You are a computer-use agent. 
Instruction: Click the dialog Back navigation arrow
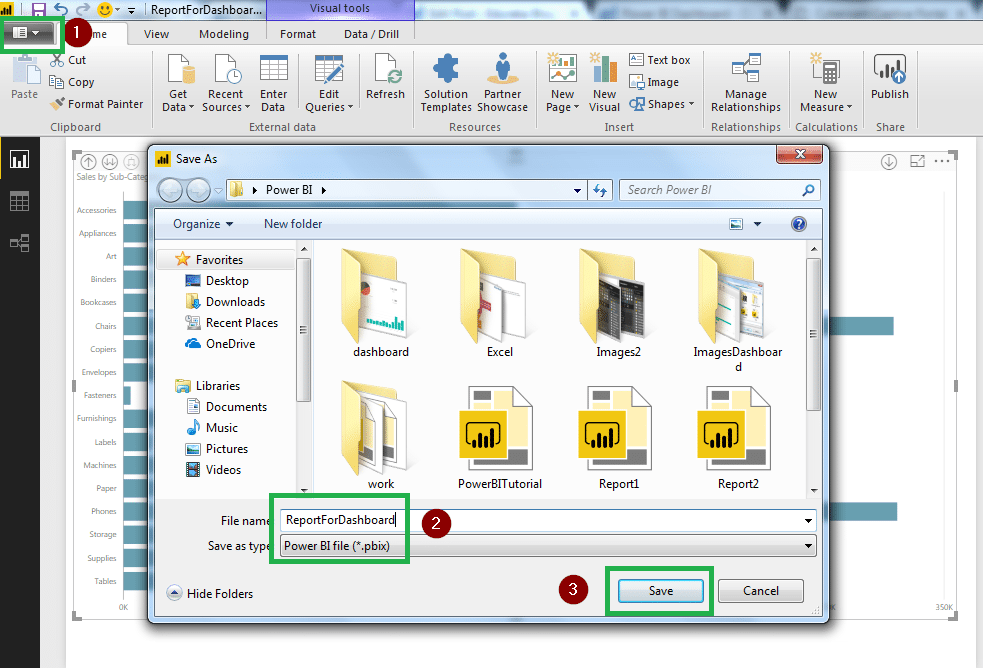(170, 190)
